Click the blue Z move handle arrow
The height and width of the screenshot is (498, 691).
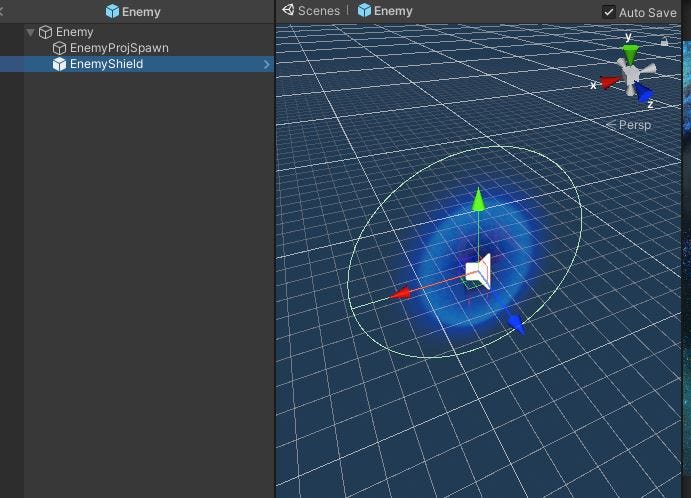pyautogui.click(x=516, y=325)
